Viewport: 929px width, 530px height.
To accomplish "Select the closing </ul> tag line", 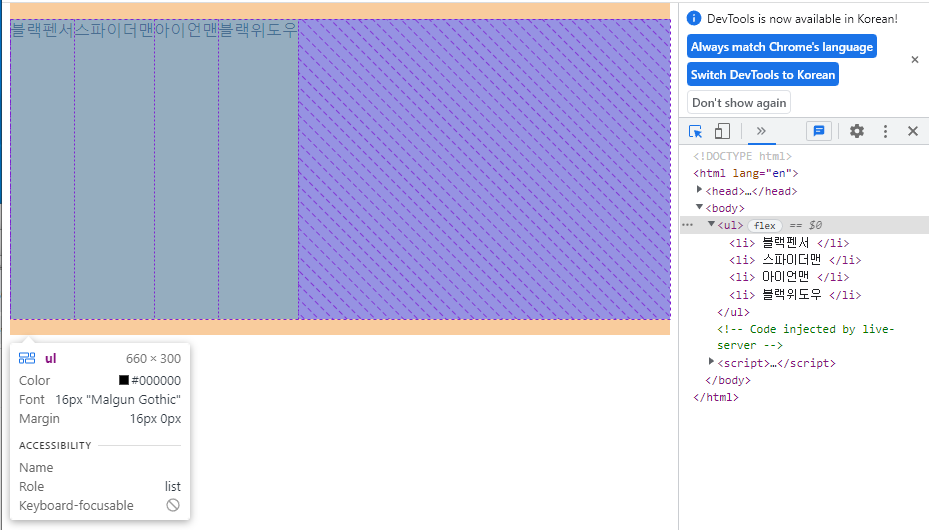I will (733, 312).
